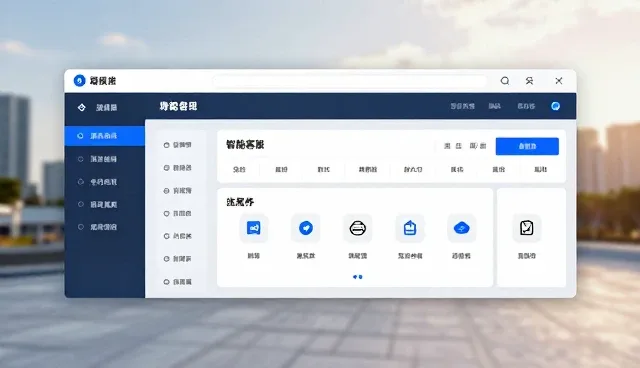
Task: Select the last tab in the 智能客服 tab row
Action: [540, 169]
